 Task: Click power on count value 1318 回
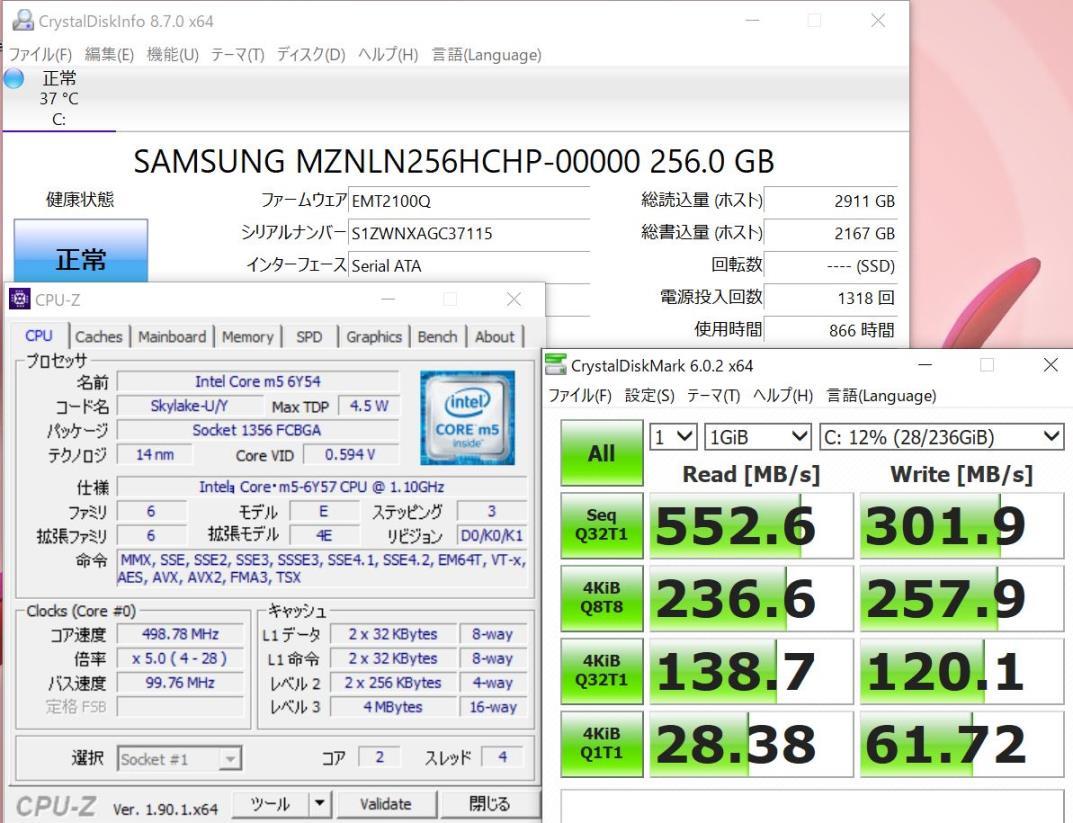click(830, 298)
